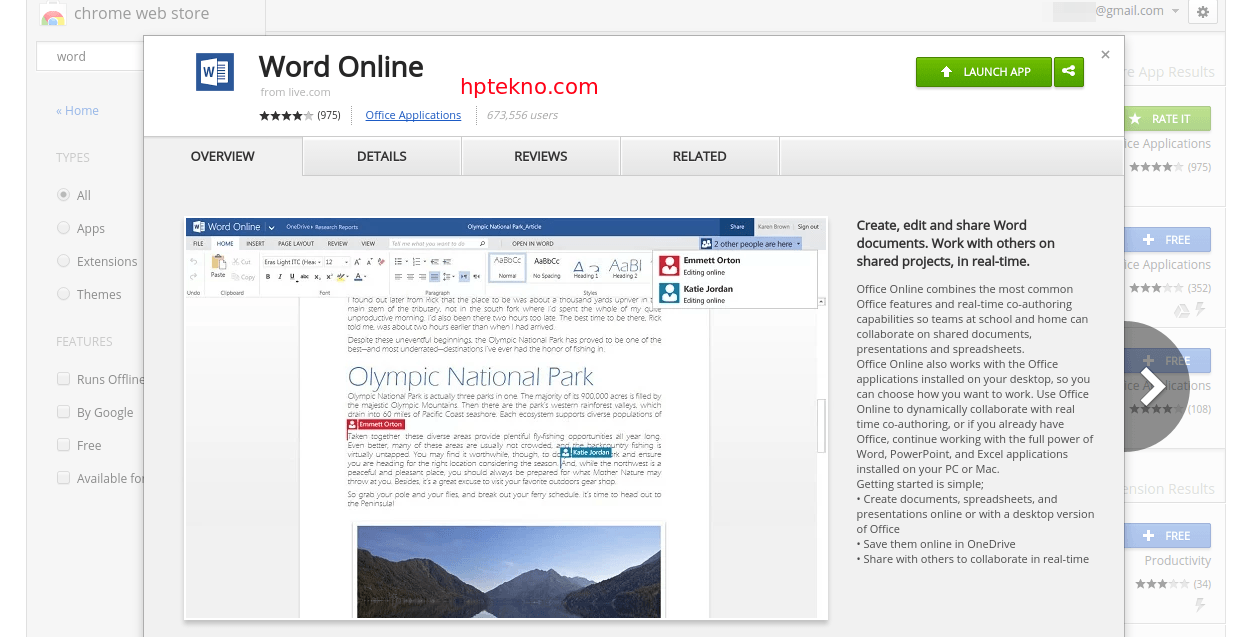Click the INSERT tab in preview ribbon
1244x637 pixels.
tap(256, 243)
